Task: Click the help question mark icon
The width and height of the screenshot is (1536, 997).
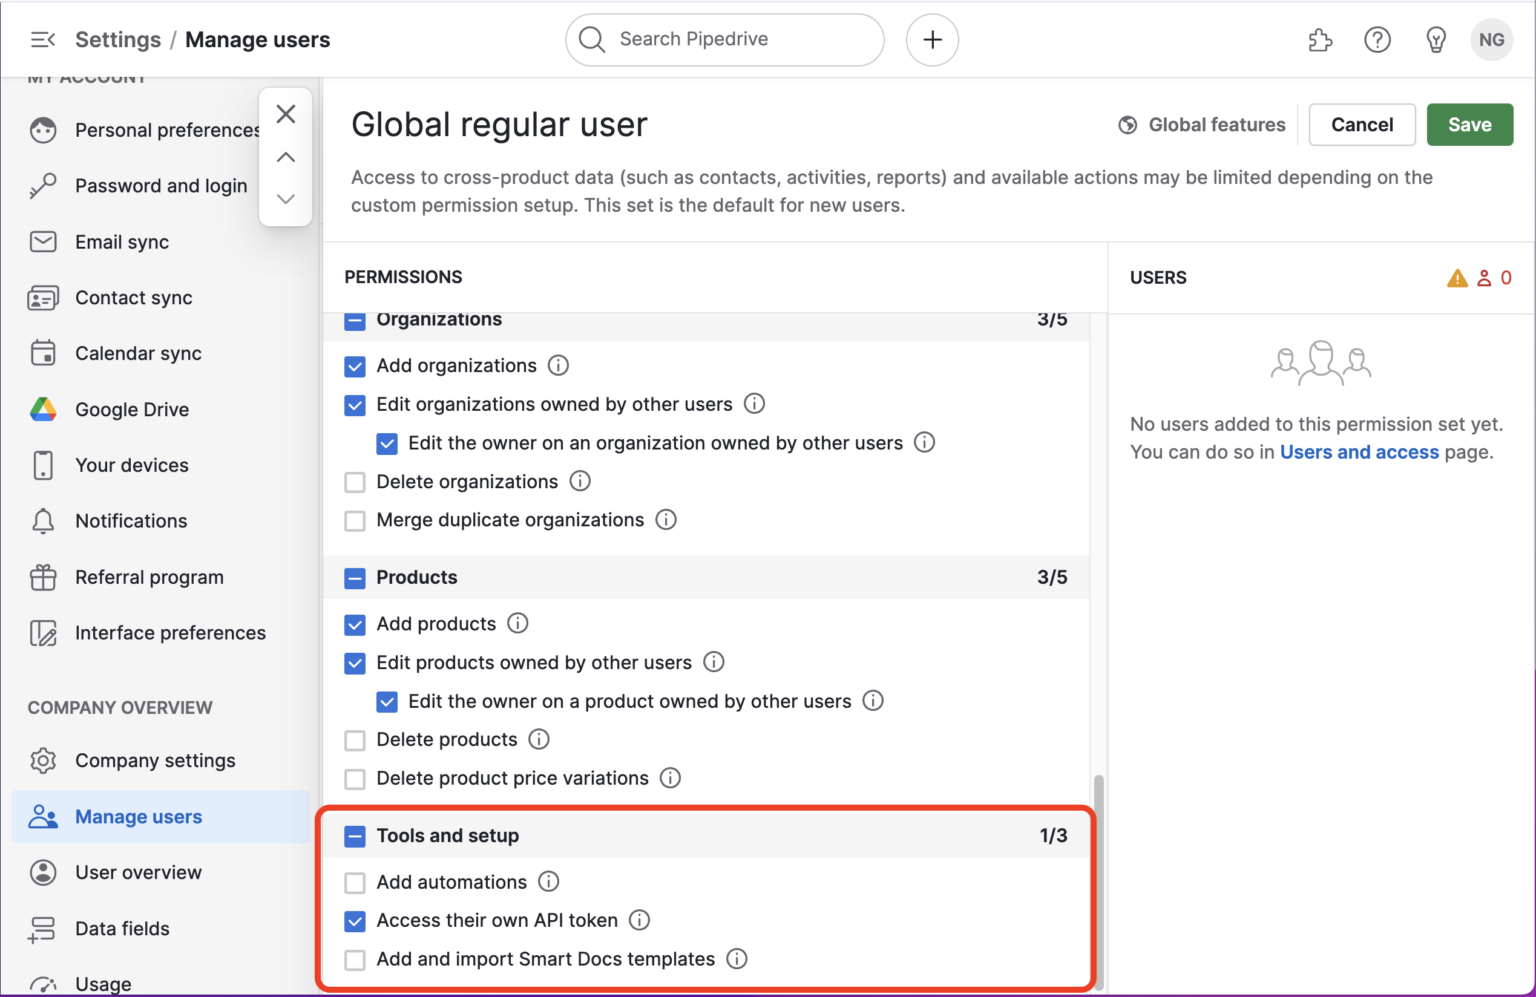Action: click(x=1377, y=40)
